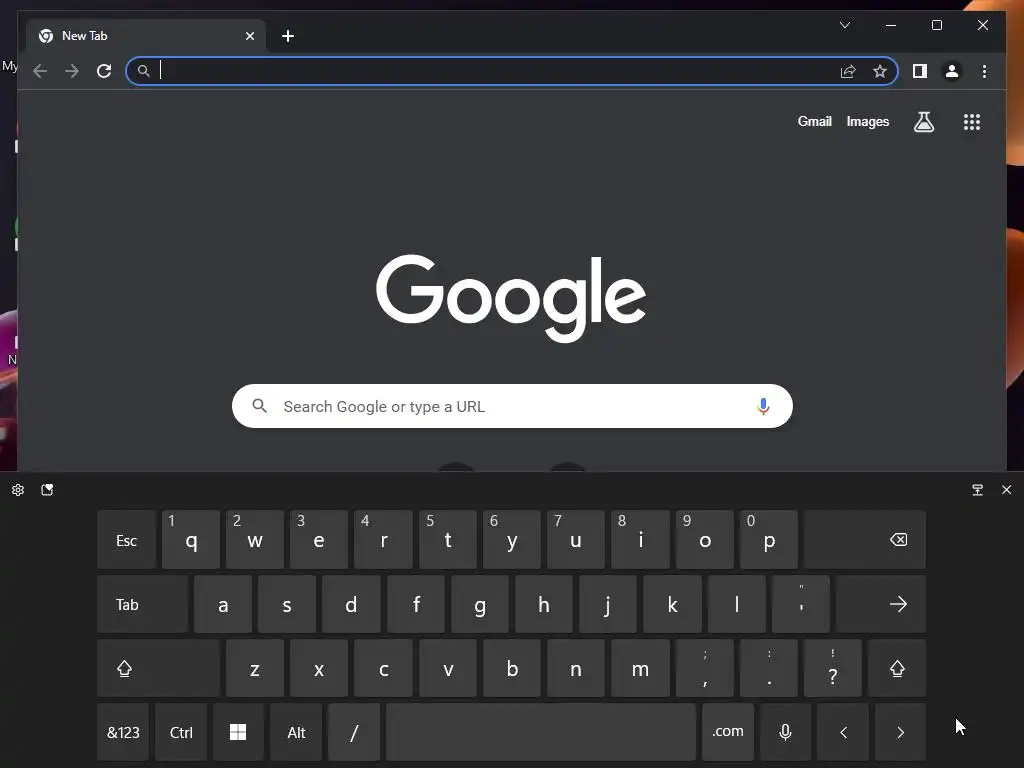Tap the w key

[255, 539]
